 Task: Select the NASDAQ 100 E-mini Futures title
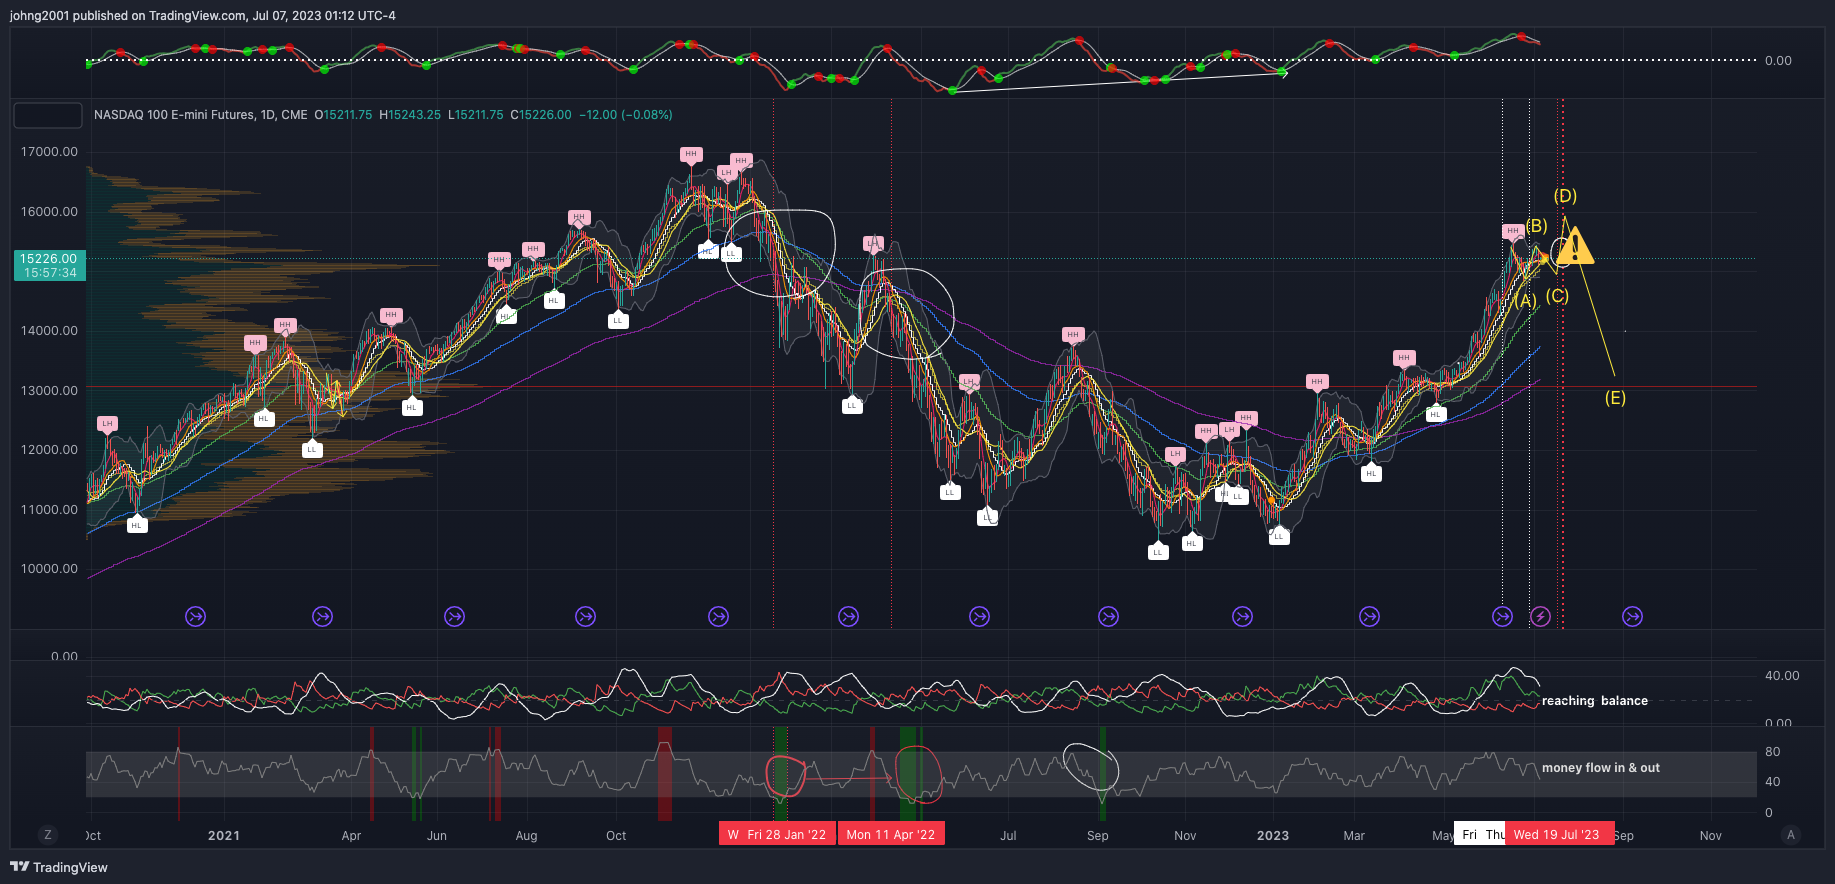[201, 115]
